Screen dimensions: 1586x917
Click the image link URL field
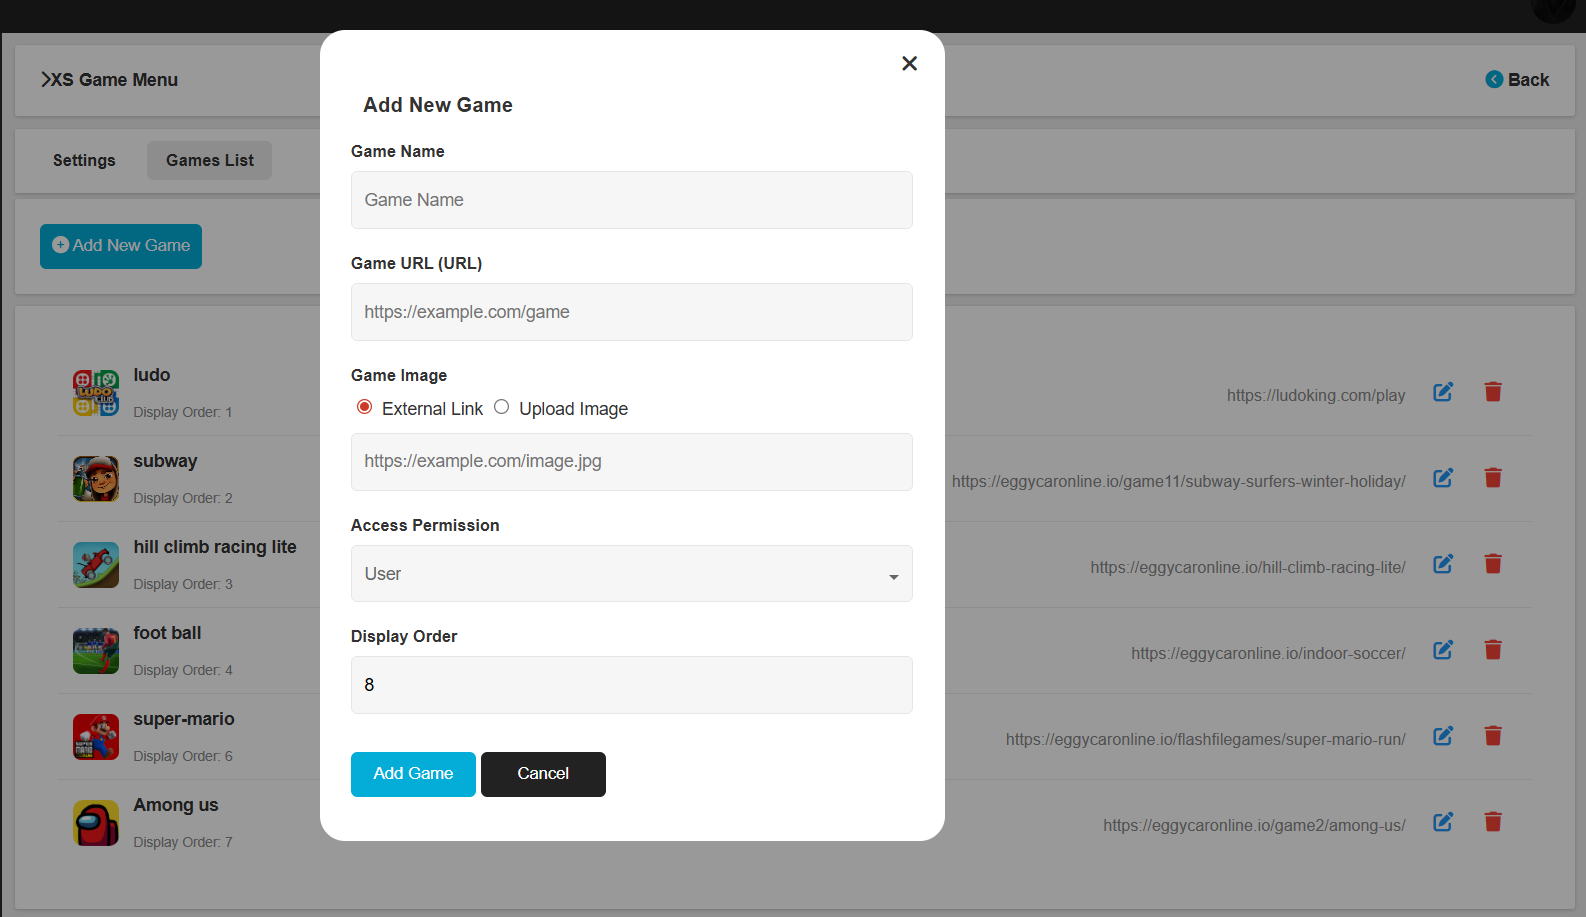click(631, 462)
